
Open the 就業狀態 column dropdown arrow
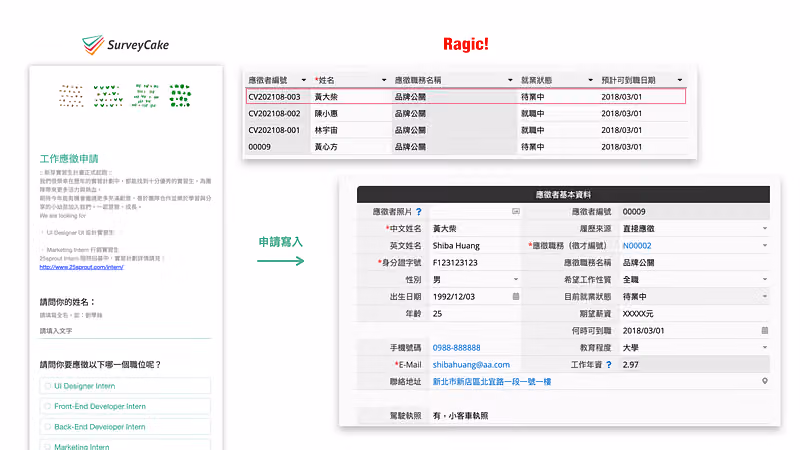click(x=590, y=80)
